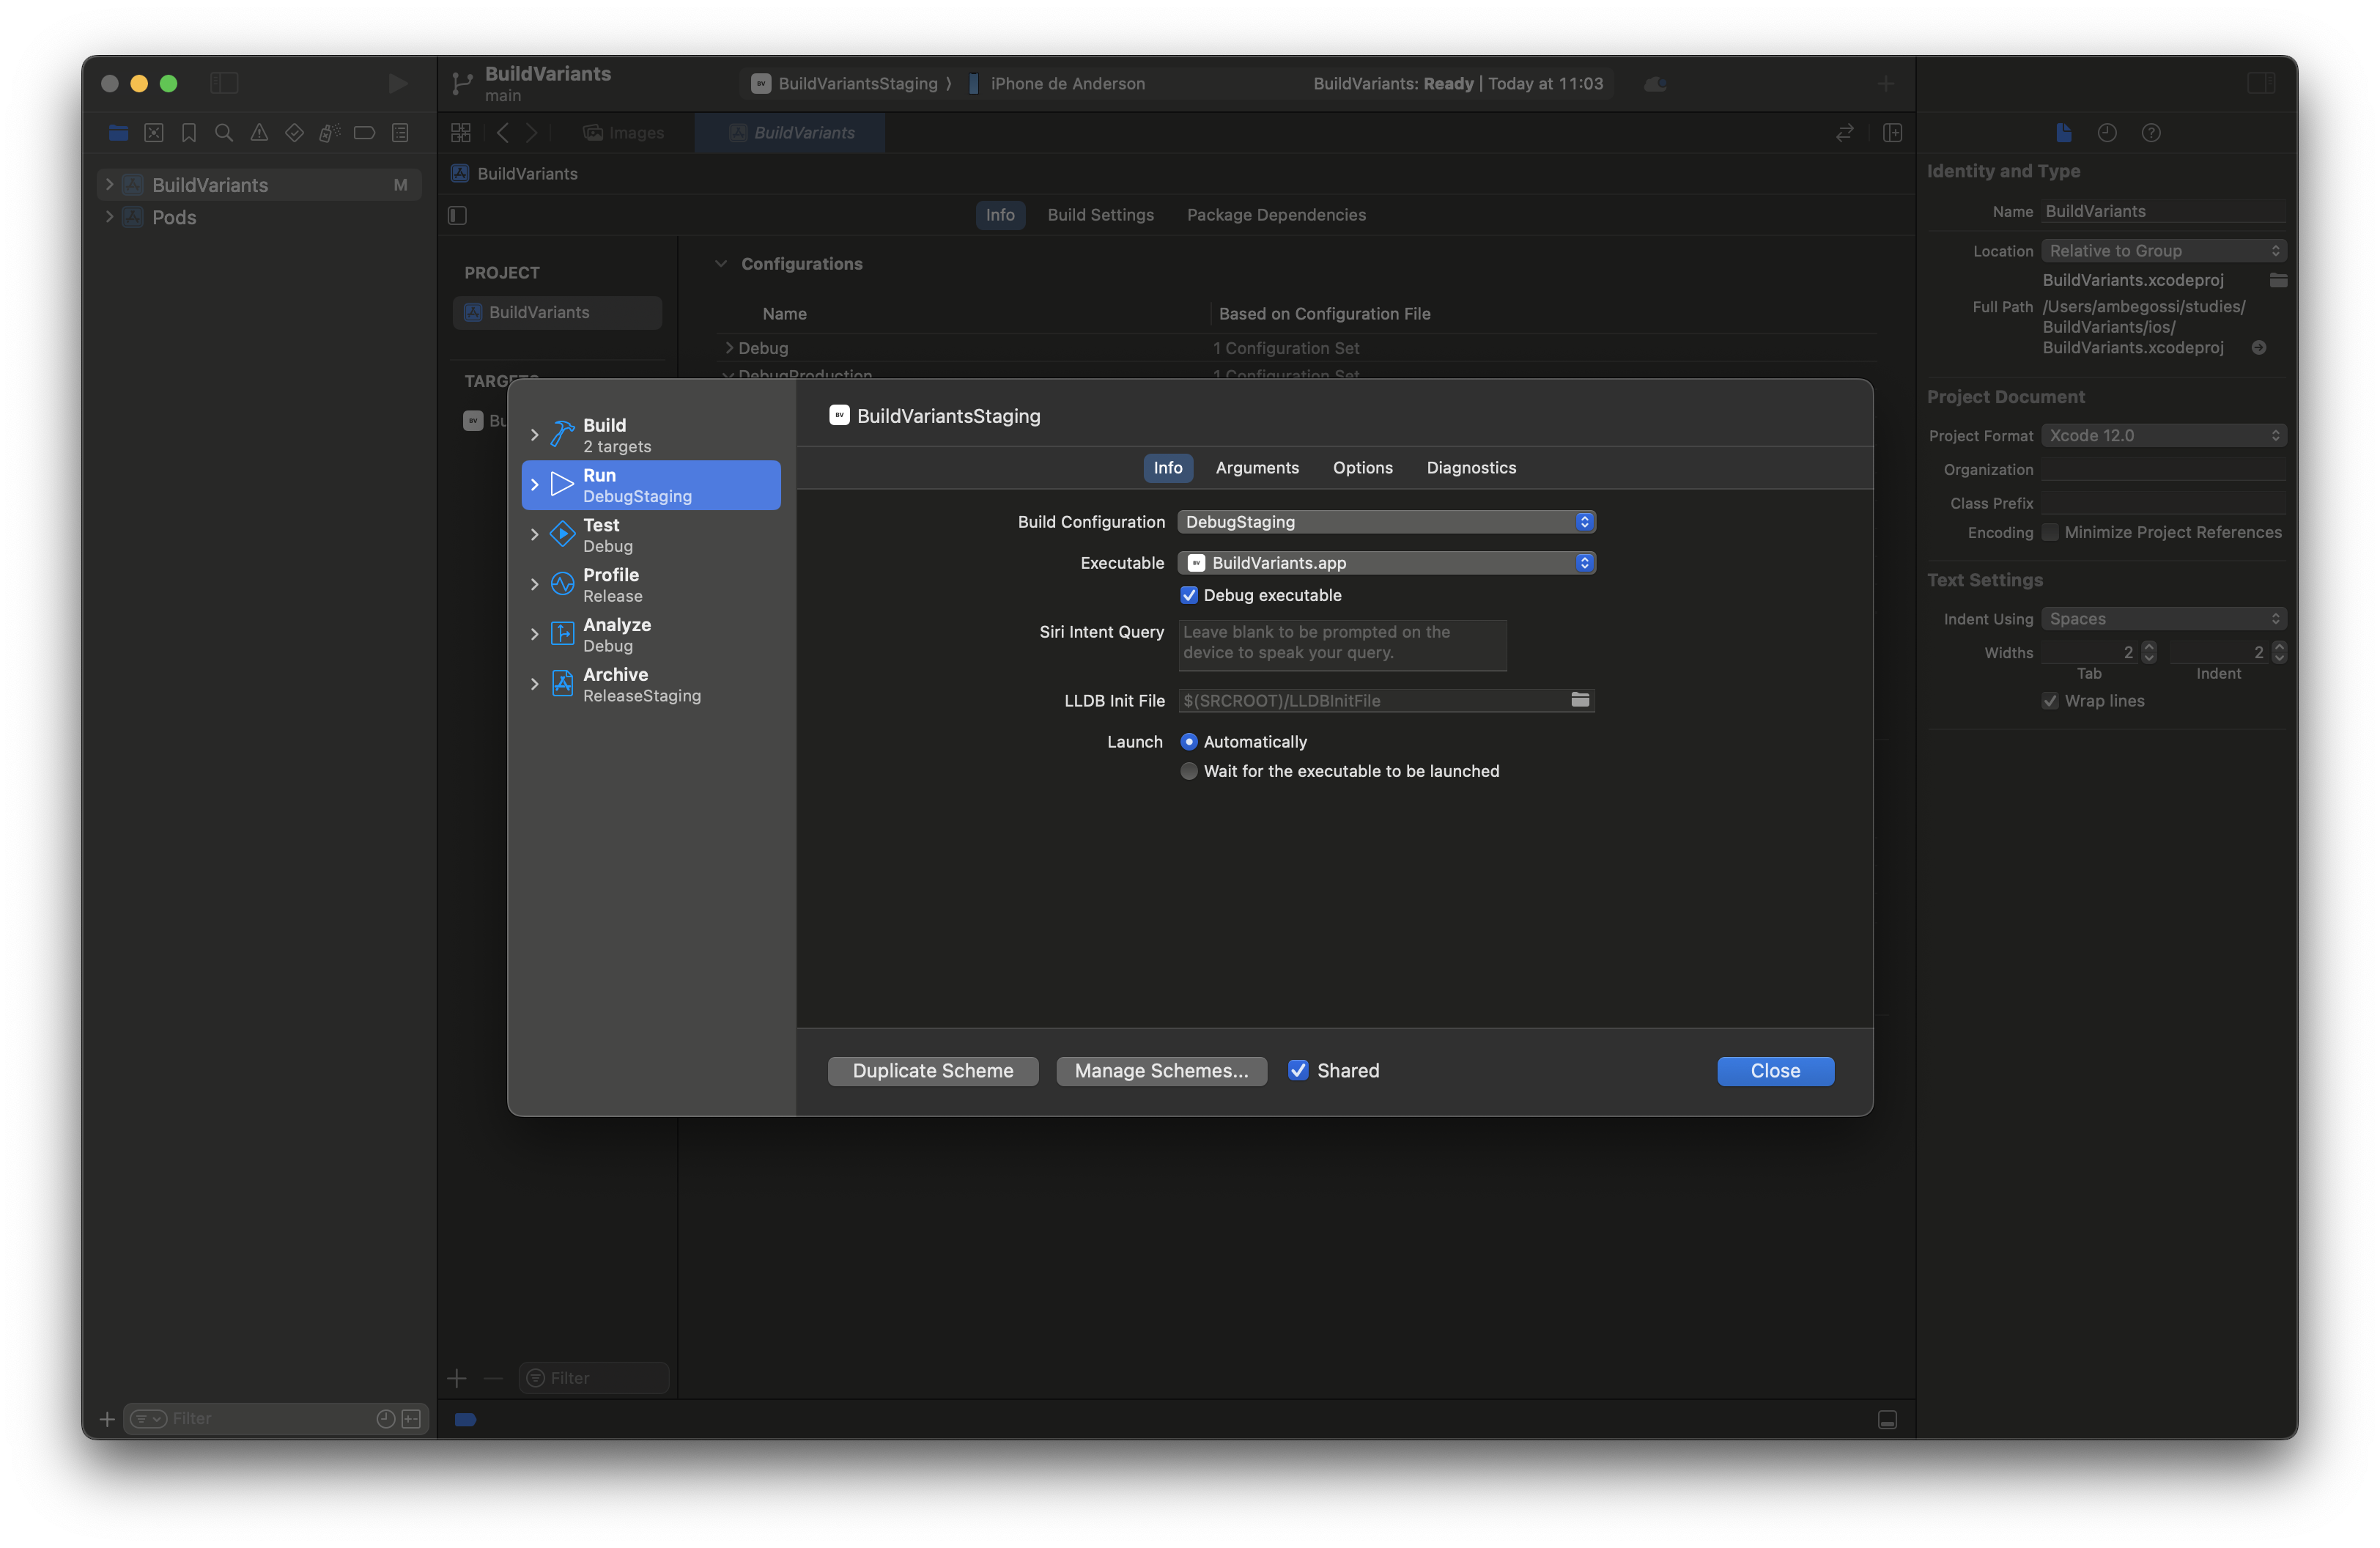Open the Report navigator icon

coord(400,132)
